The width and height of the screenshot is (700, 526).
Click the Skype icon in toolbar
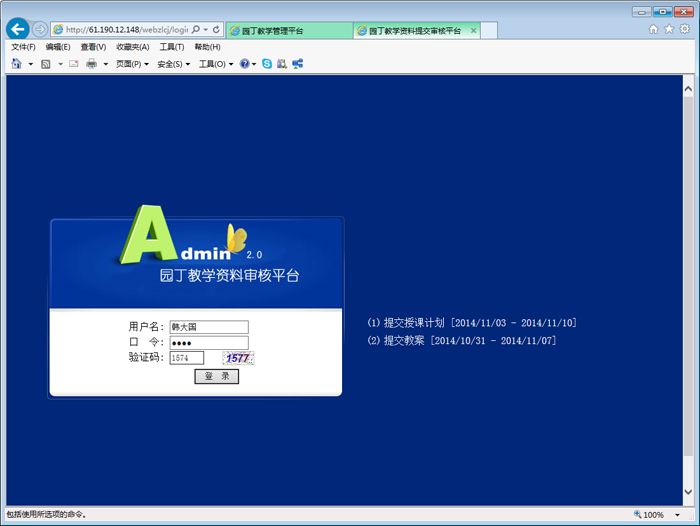pyautogui.click(x=267, y=64)
